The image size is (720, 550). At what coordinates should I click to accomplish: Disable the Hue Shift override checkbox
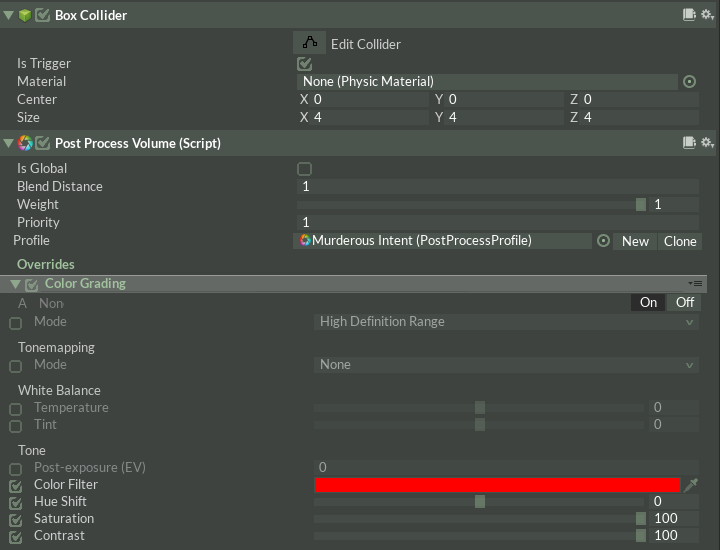[x=16, y=503]
